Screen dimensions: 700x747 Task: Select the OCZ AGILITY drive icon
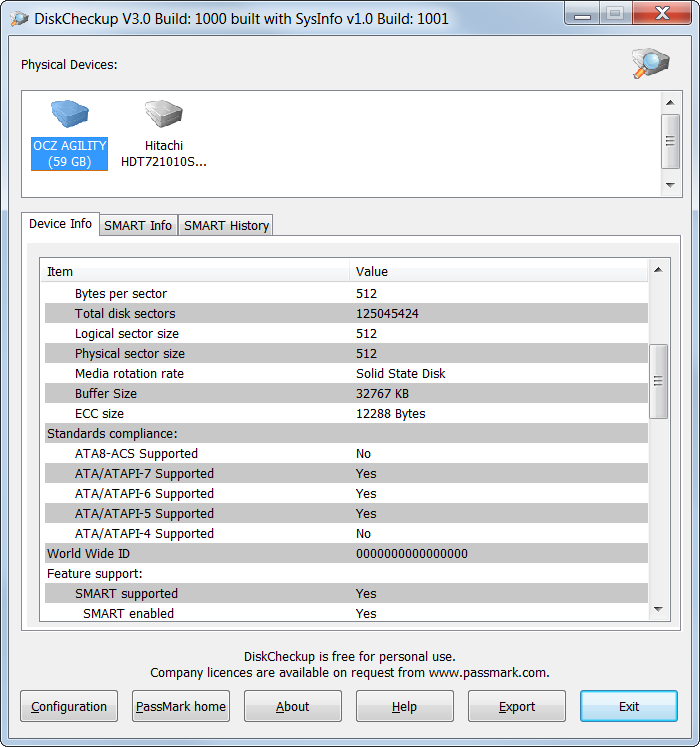[70, 114]
